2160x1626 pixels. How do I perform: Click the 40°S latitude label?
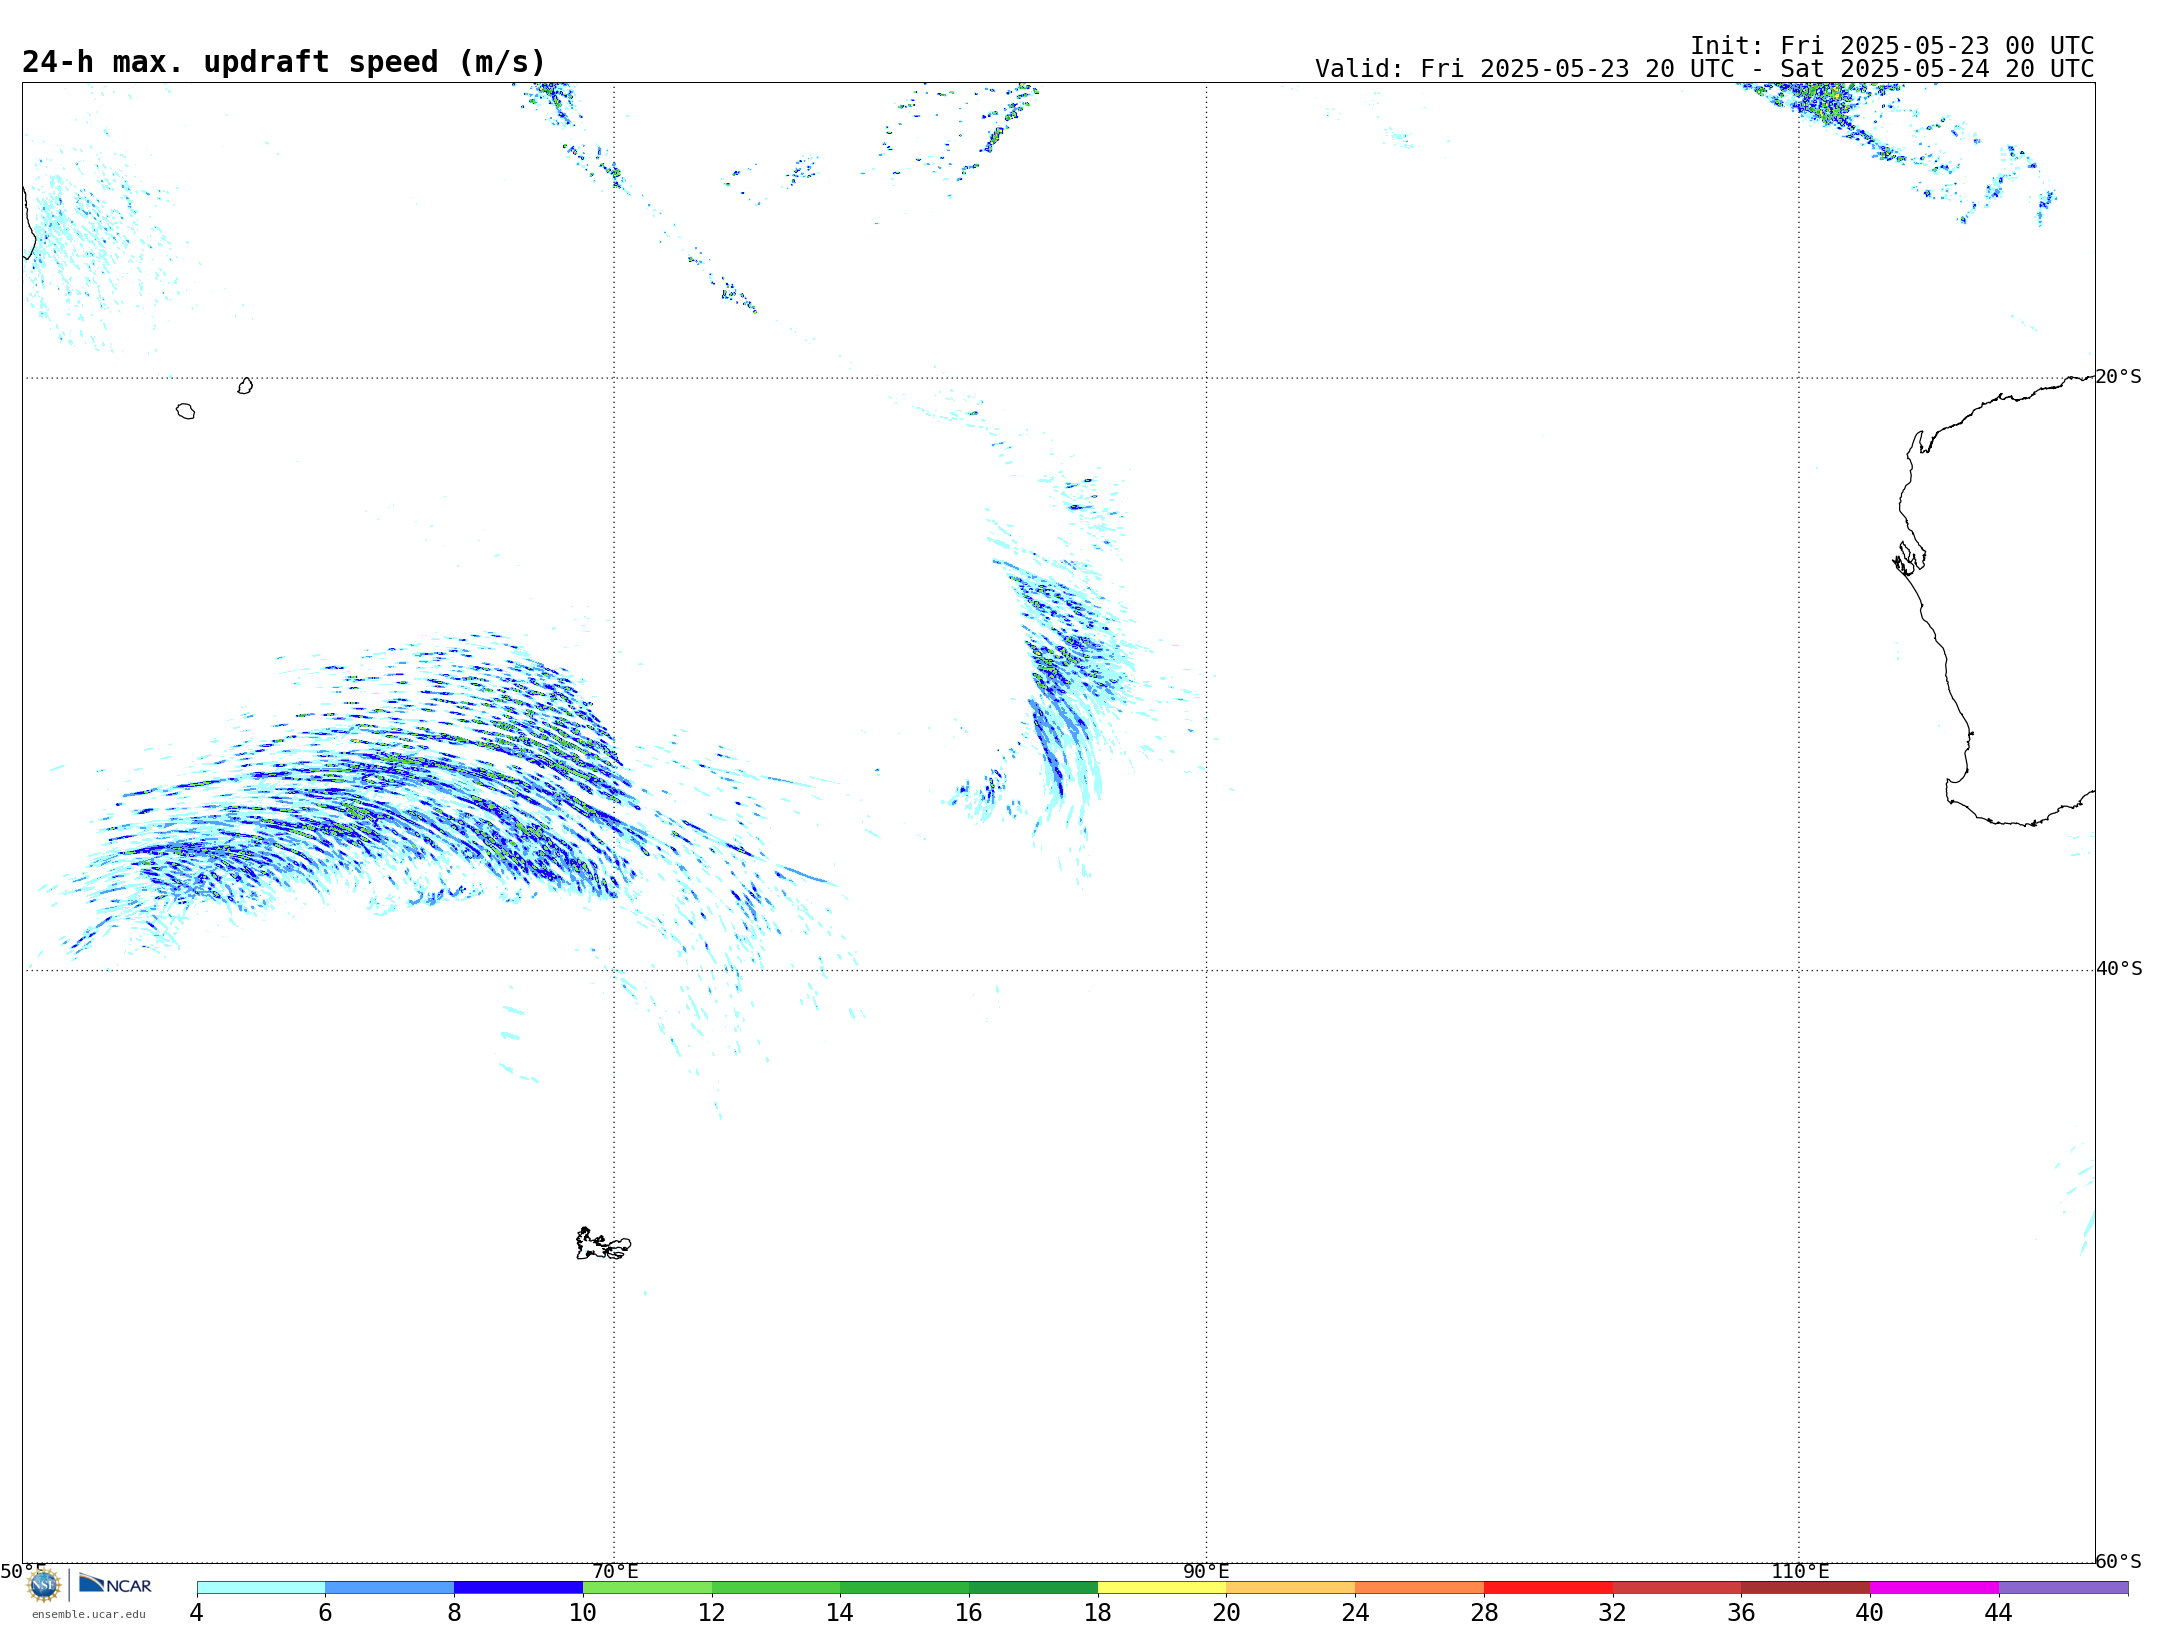tap(2119, 969)
